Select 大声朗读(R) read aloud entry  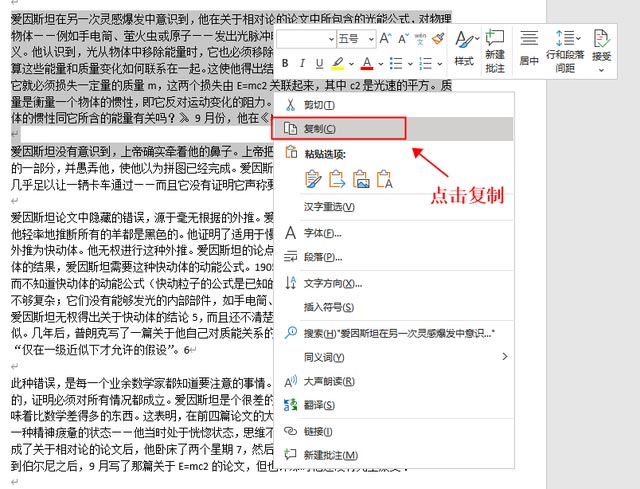pyautogui.click(x=393, y=381)
